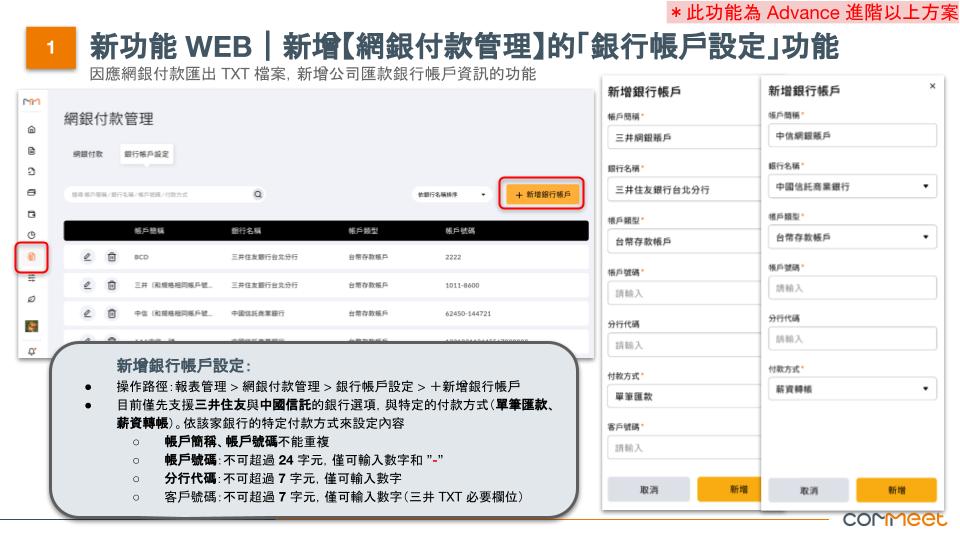Screen dimensions: 960x540
Task: Open the sliders settings icon in the sidebar
Action: [32, 278]
